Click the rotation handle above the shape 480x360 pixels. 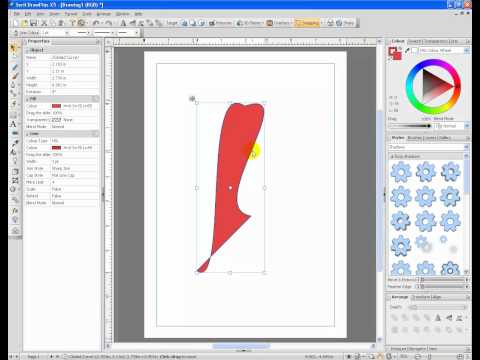point(192,98)
